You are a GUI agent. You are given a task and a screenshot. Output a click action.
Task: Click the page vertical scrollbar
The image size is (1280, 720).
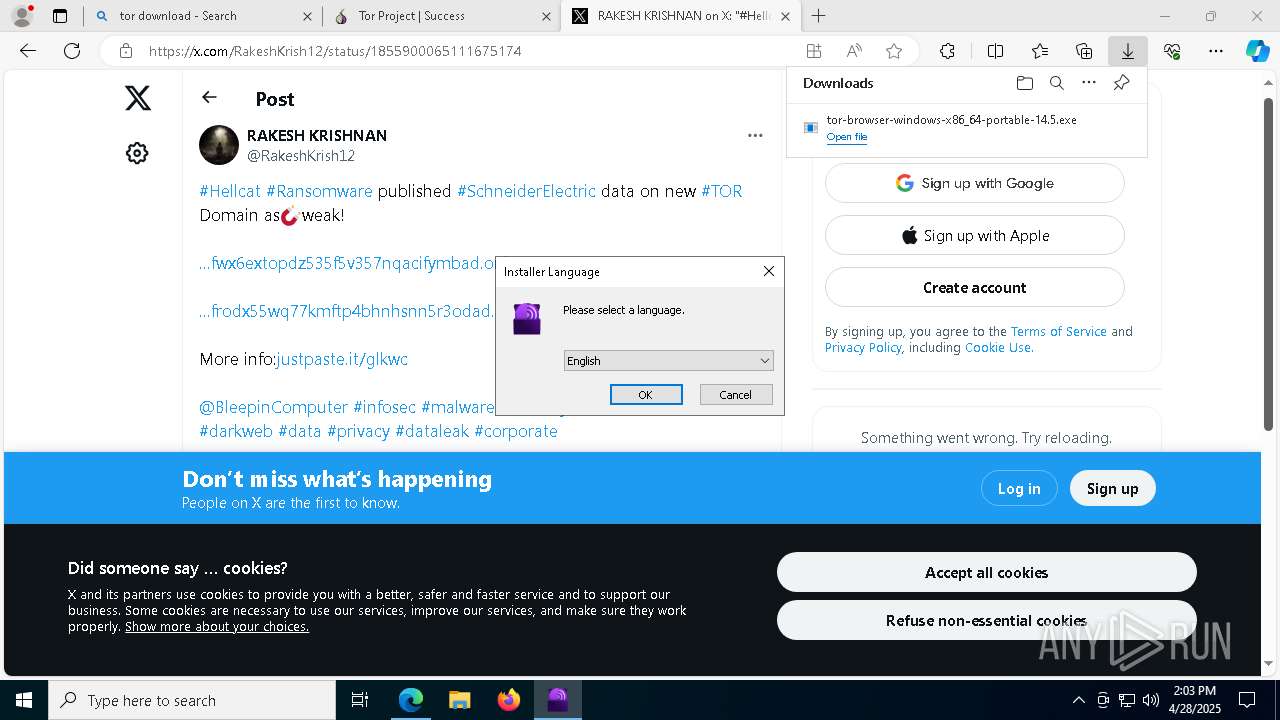[x=1269, y=264]
